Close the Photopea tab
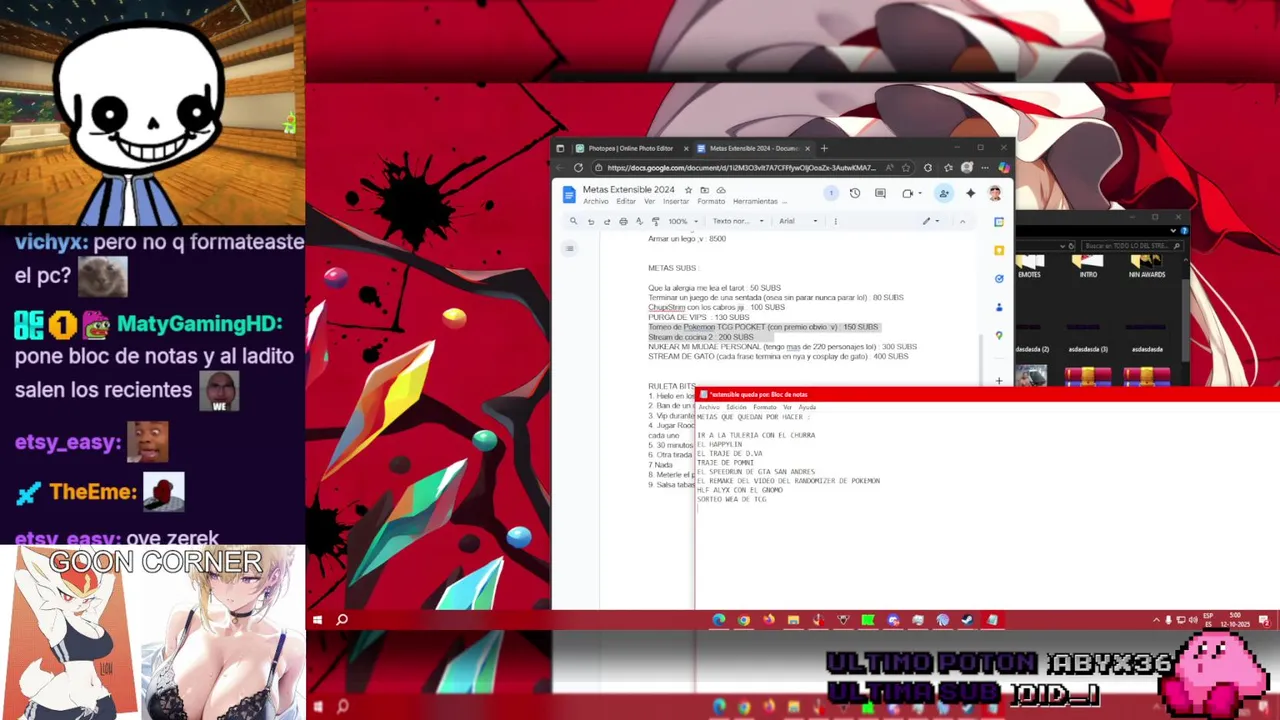 (686, 148)
